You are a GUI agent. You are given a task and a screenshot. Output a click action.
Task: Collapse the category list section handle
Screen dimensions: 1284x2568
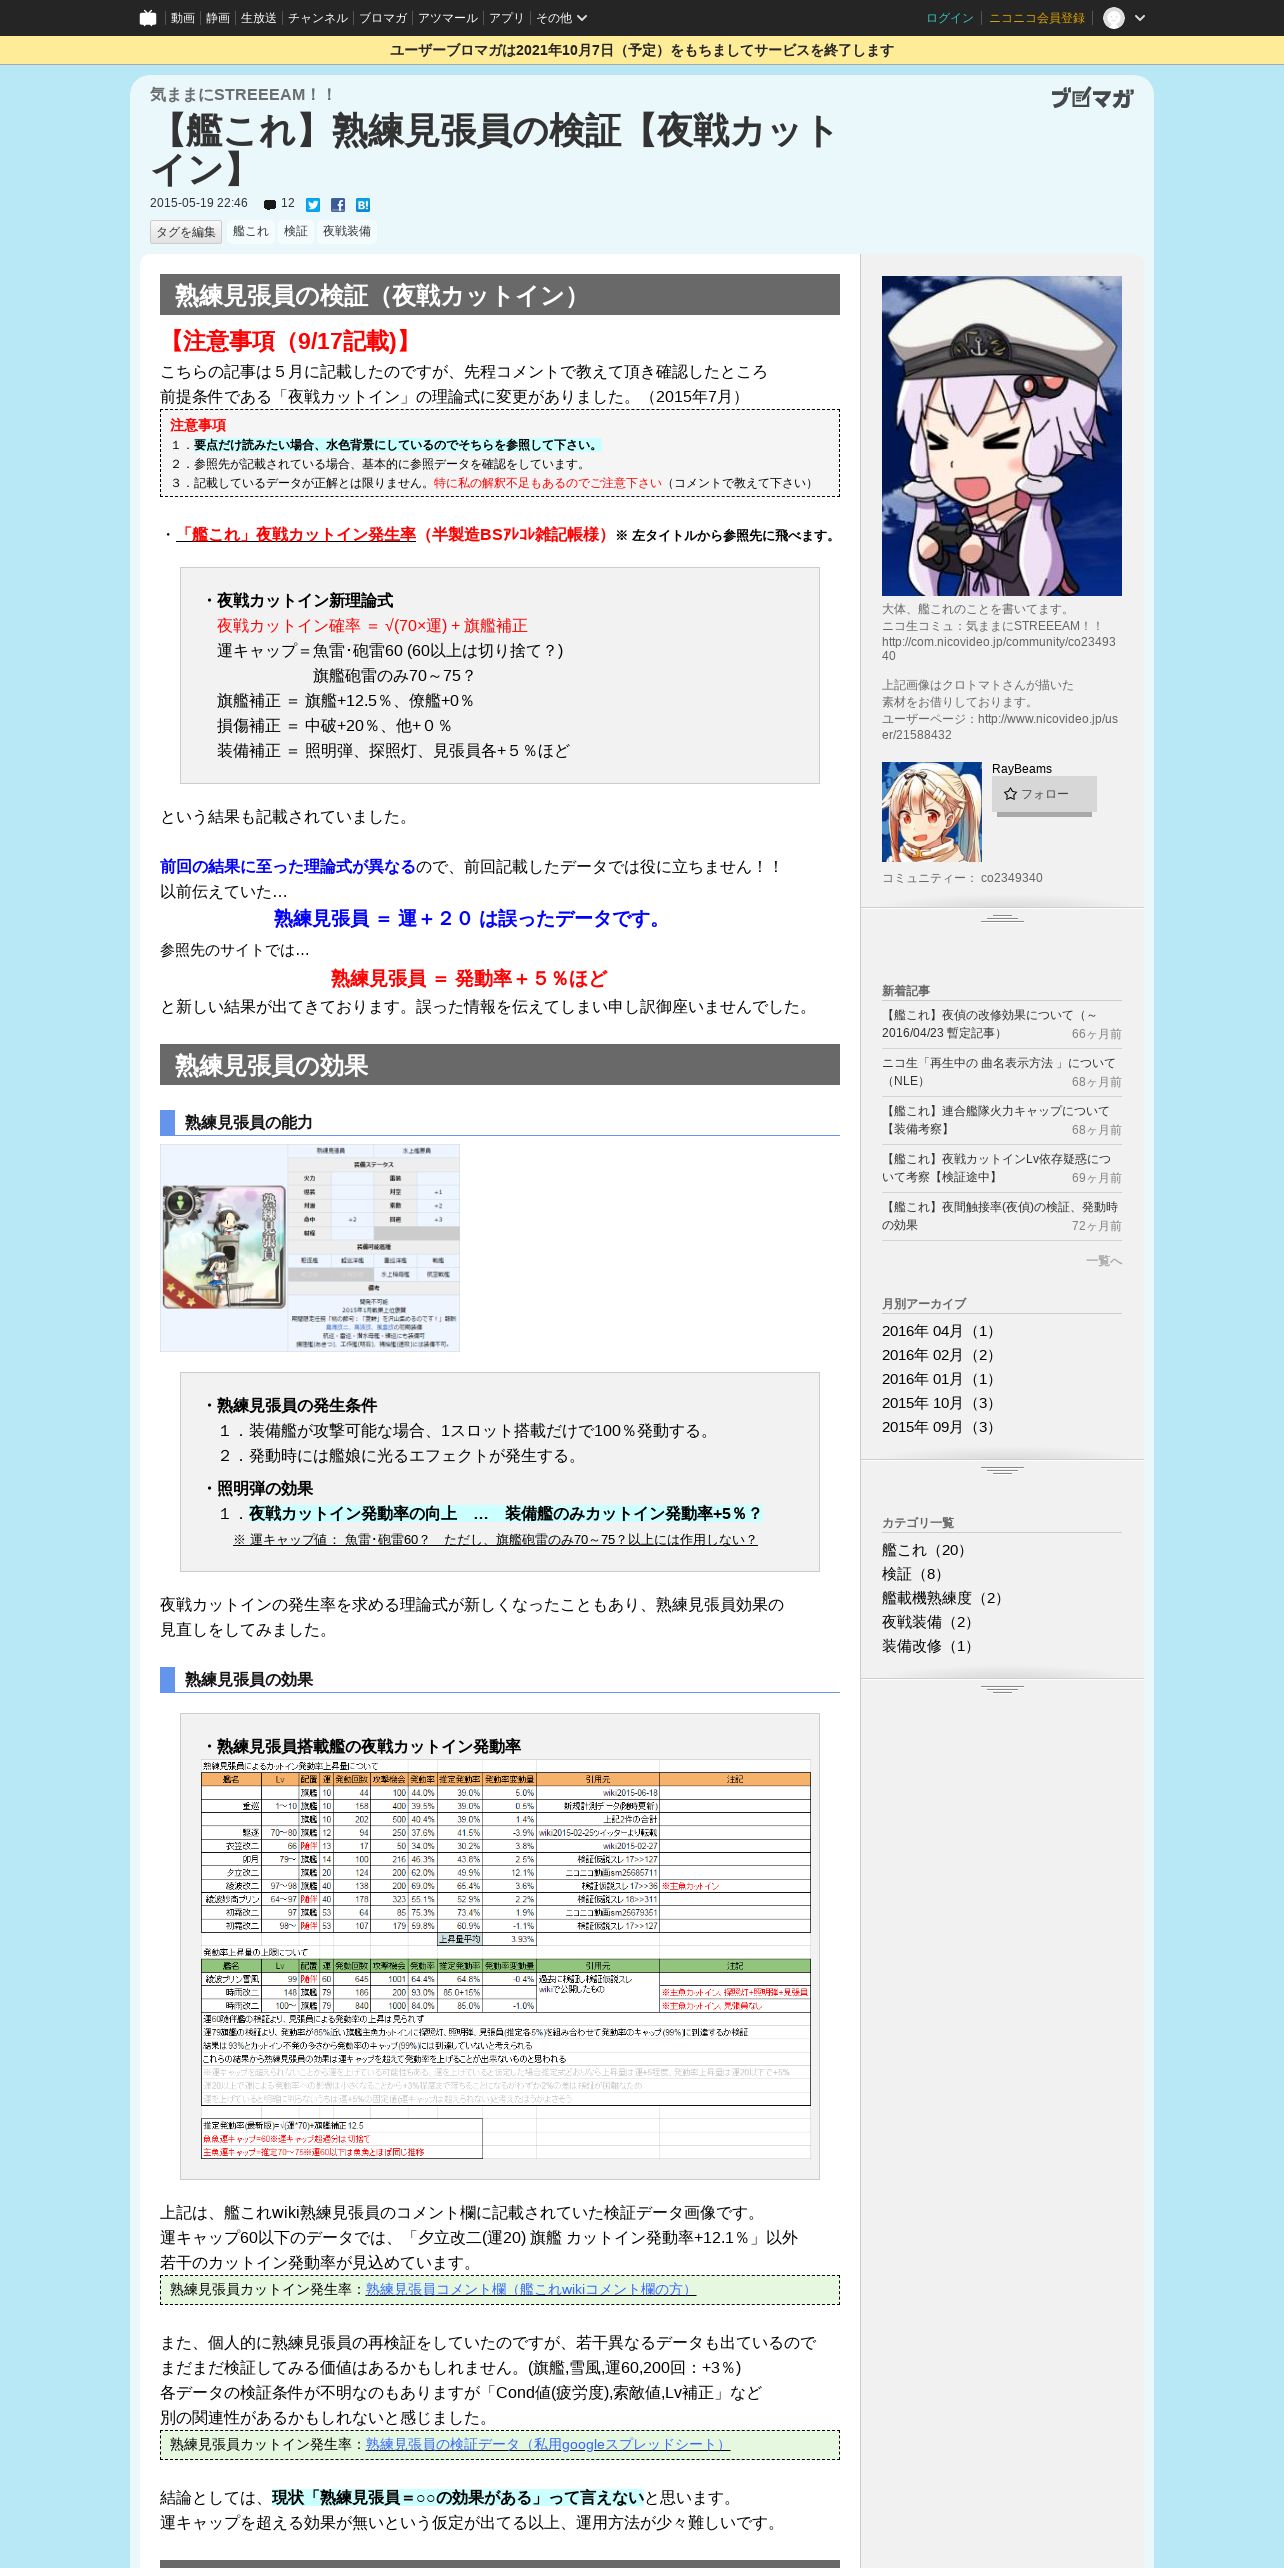1002,1689
